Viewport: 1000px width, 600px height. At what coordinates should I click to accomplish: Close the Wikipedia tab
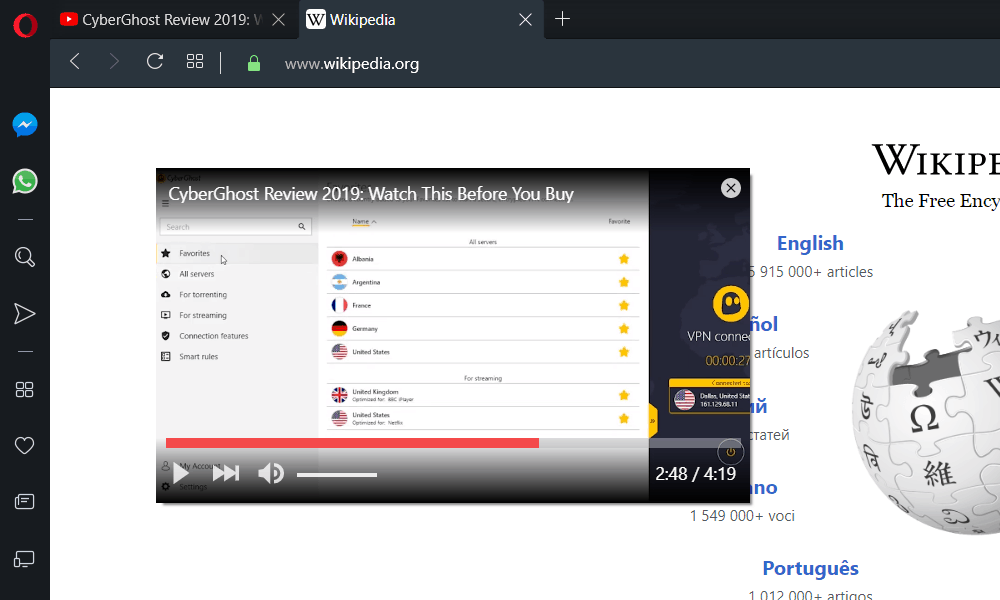click(x=525, y=20)
